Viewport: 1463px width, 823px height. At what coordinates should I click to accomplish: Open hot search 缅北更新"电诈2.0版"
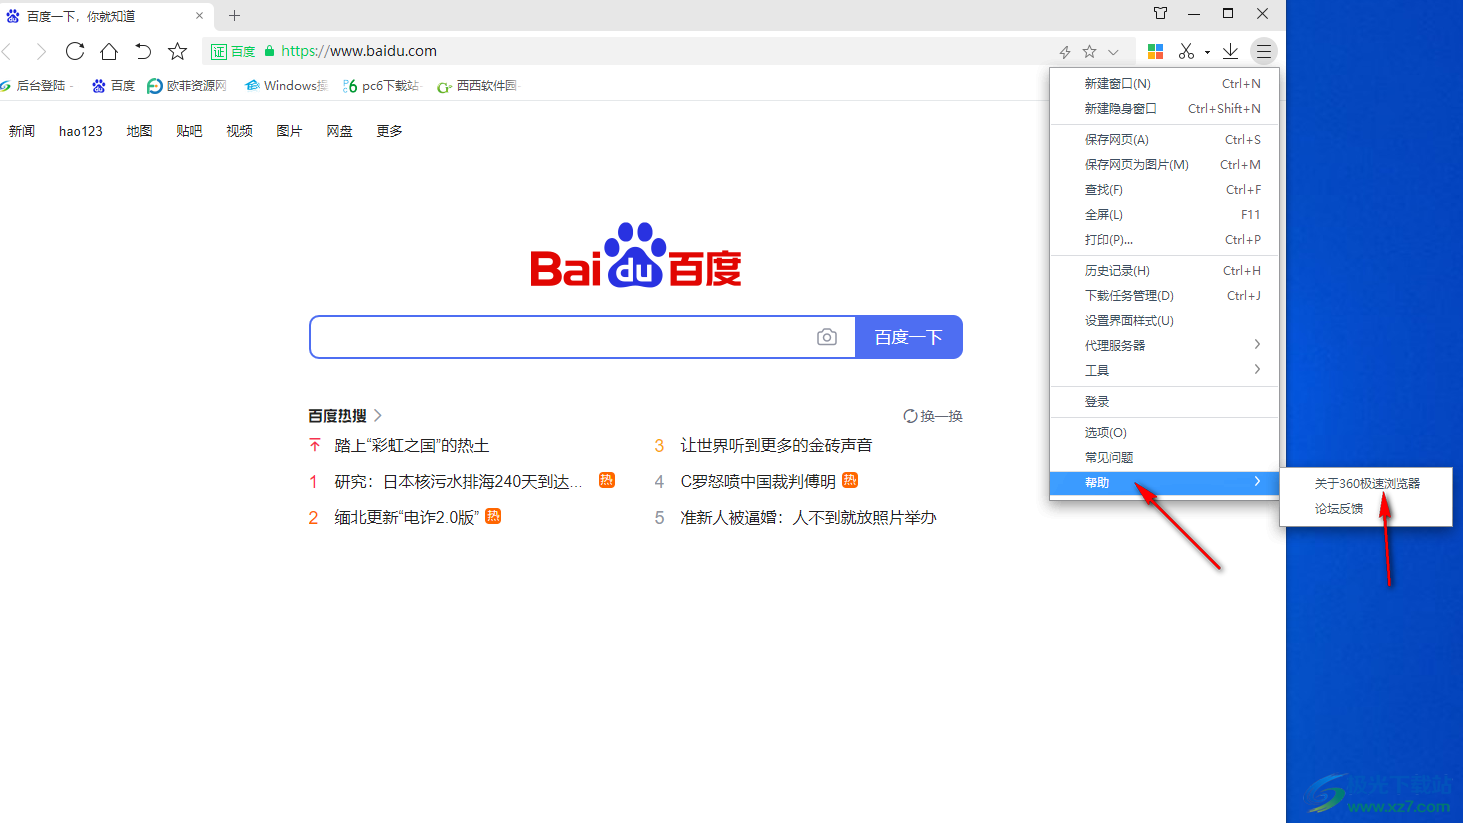407,518
